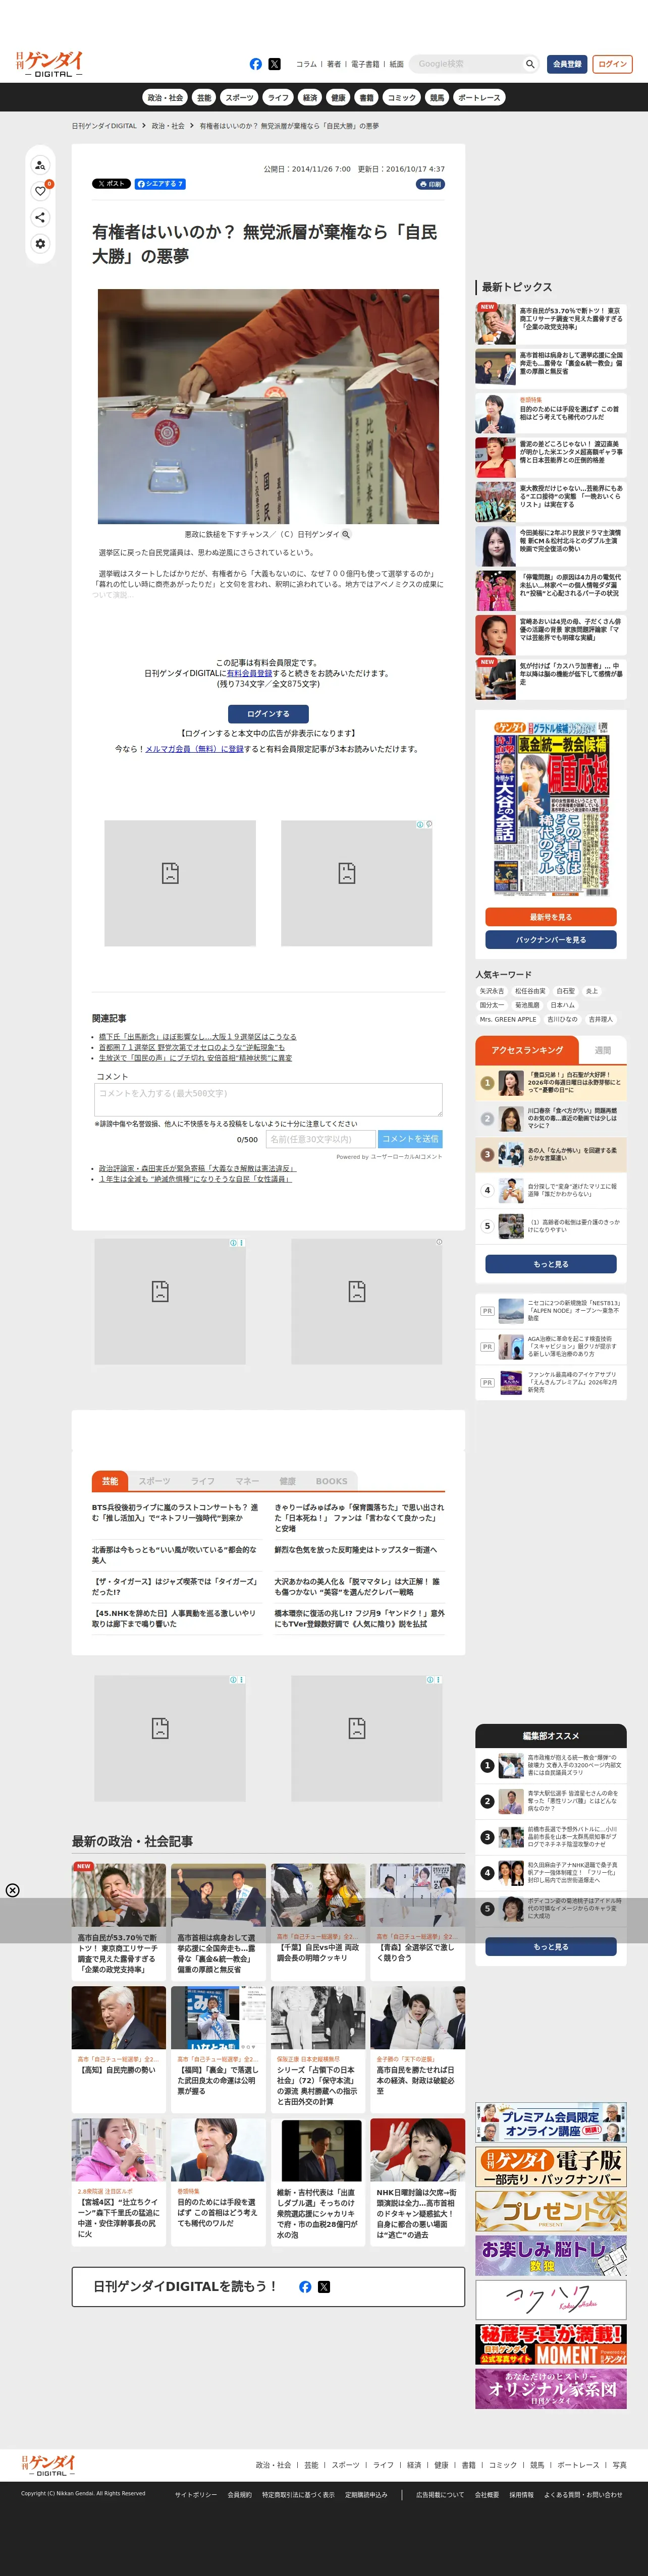648x2576 pixels.
Task: Select keyword tag Mrs. GREEN APPLE
Action: click(508, 1019)
